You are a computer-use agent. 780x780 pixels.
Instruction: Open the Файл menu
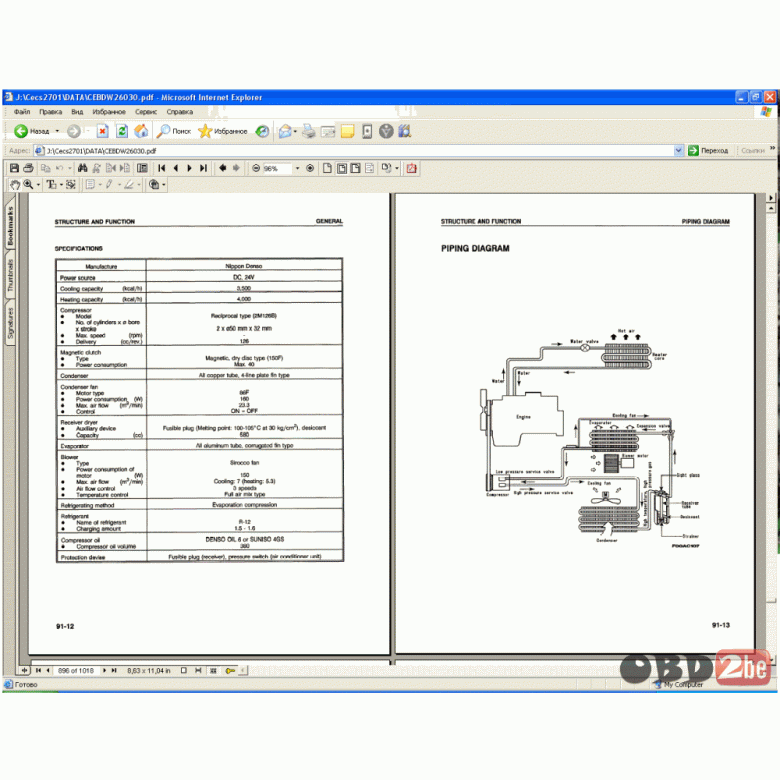pos(22,111)
